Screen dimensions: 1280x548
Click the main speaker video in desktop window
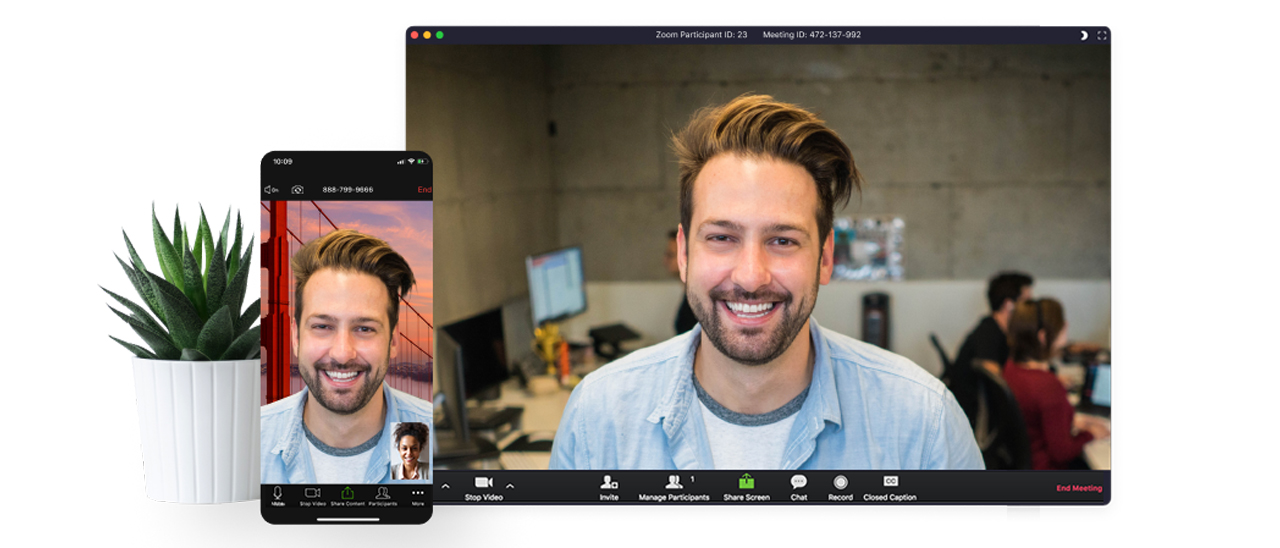(758, 257)
